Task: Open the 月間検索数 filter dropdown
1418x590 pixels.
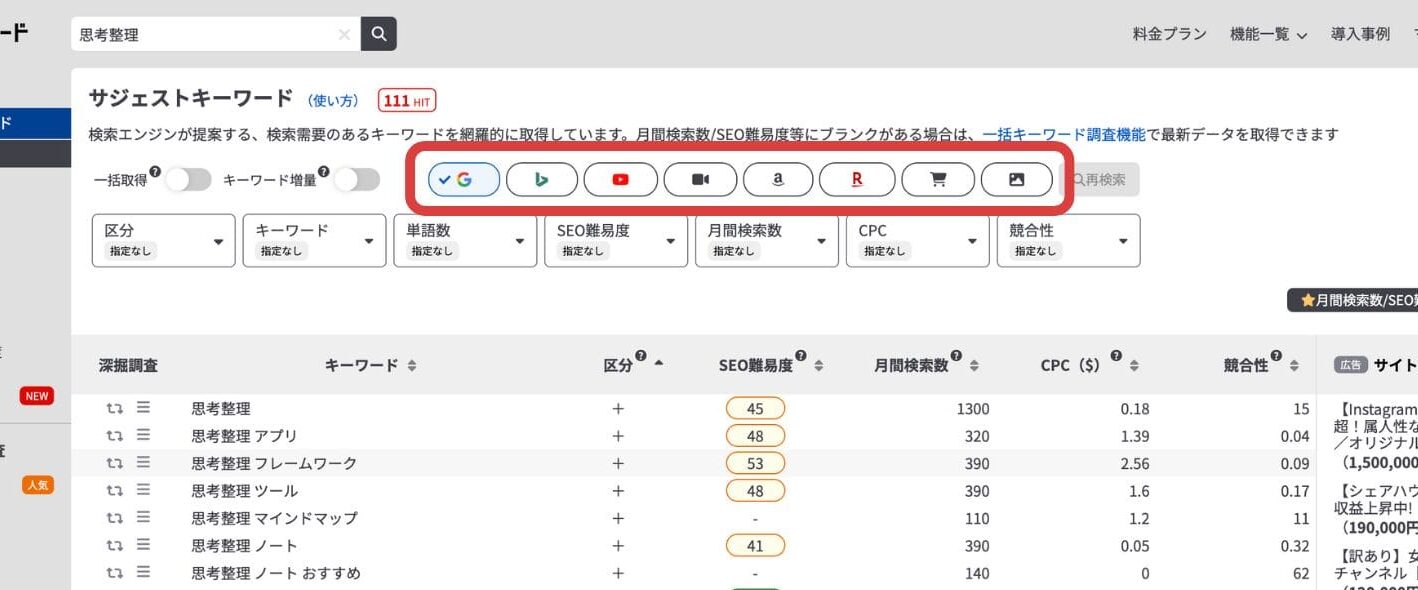Action: click(767, 240)
